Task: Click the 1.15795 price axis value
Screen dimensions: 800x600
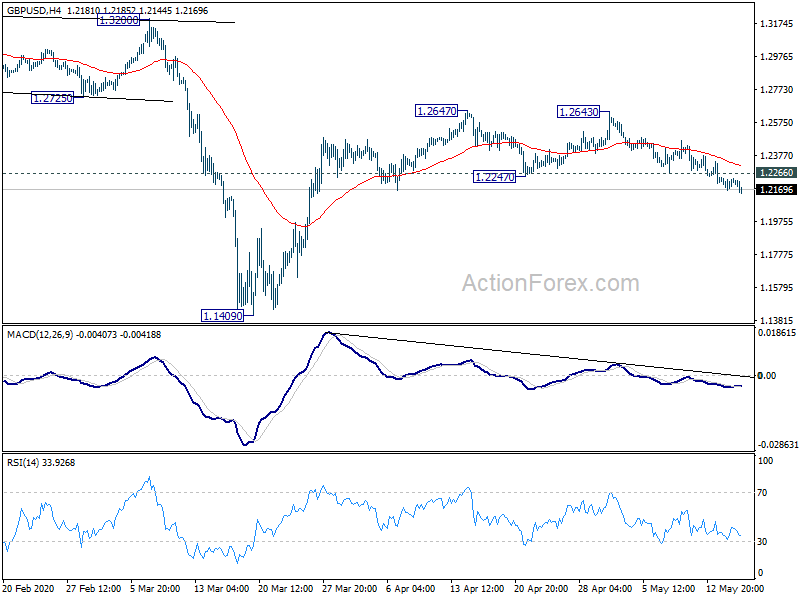Action: [777, 288]
